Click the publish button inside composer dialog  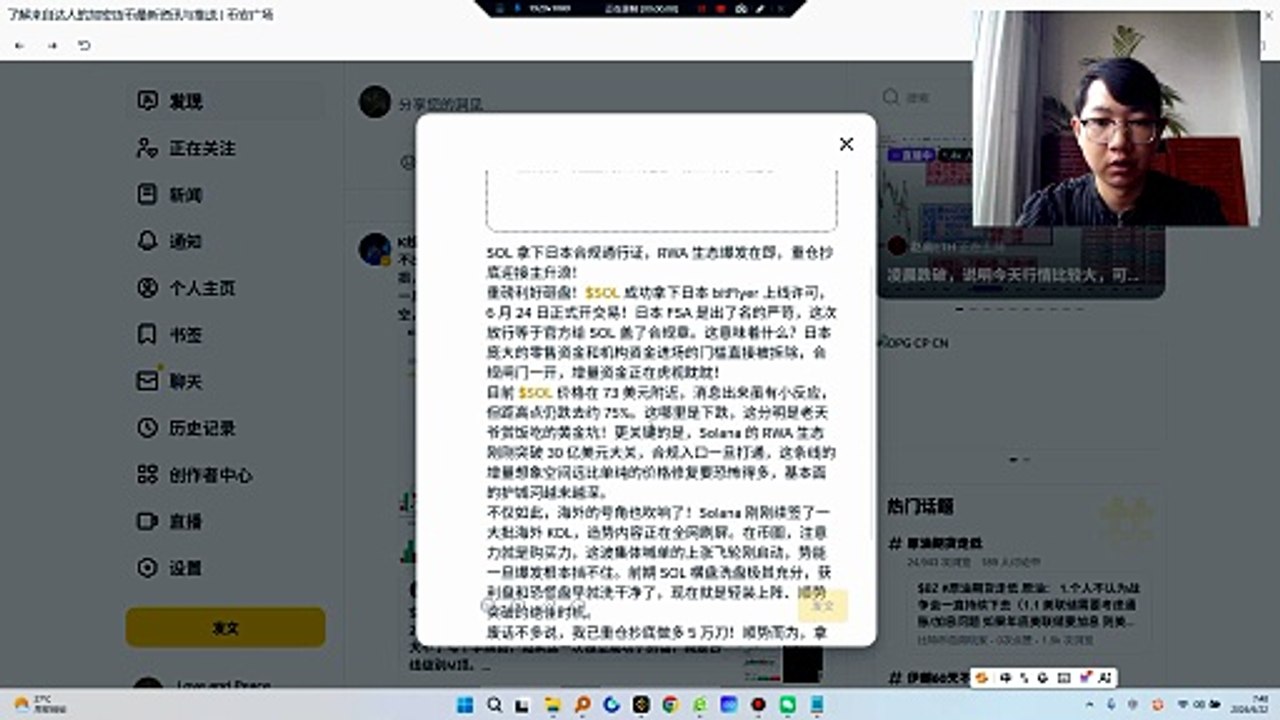click(x=822, y=605)
